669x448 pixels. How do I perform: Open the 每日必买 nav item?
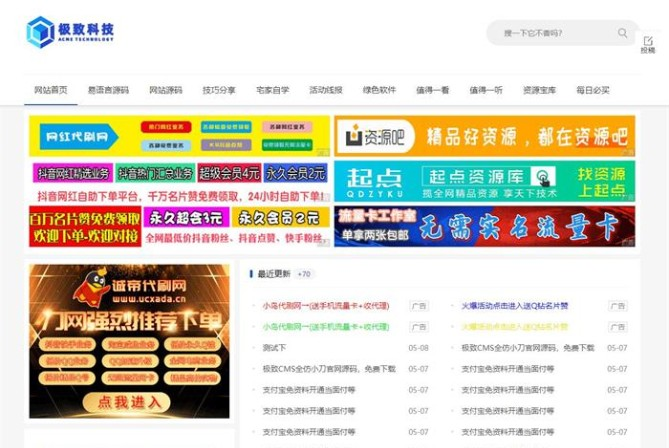pos(592,90)
